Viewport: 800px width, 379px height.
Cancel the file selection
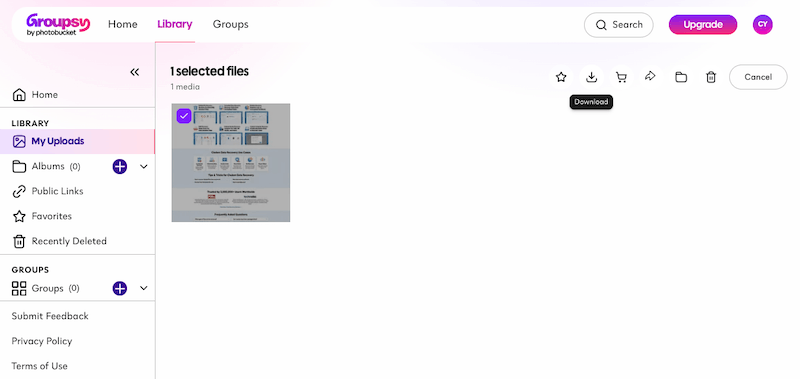(x=758, y=77)
